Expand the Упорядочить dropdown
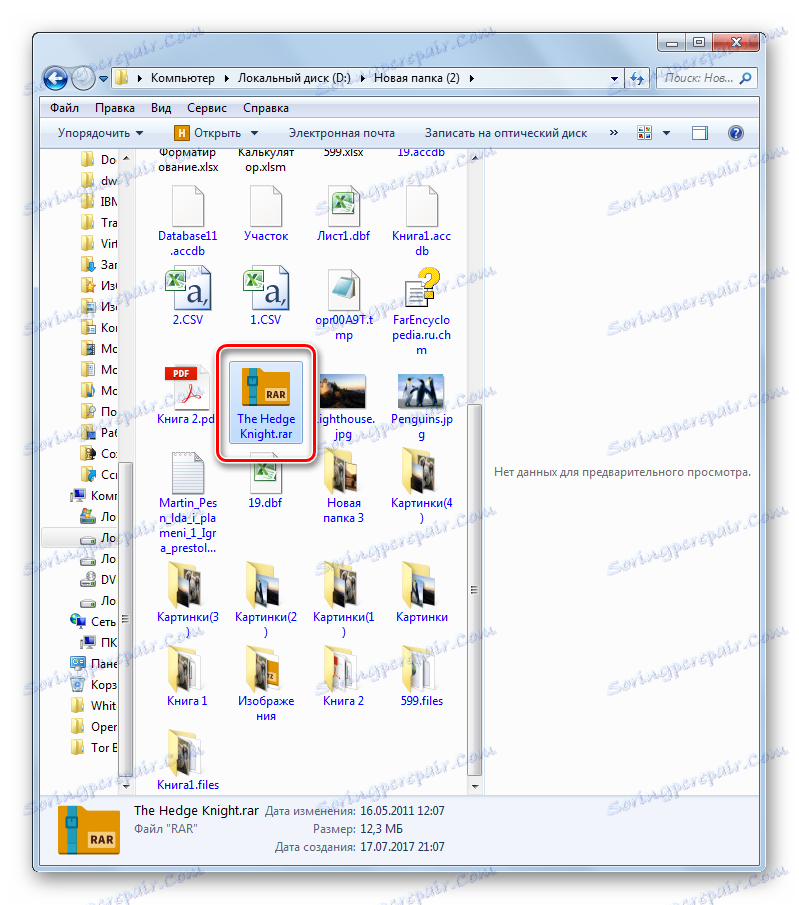Image resolution: width=799 pixels, height=905 pixels. [100, 133]
